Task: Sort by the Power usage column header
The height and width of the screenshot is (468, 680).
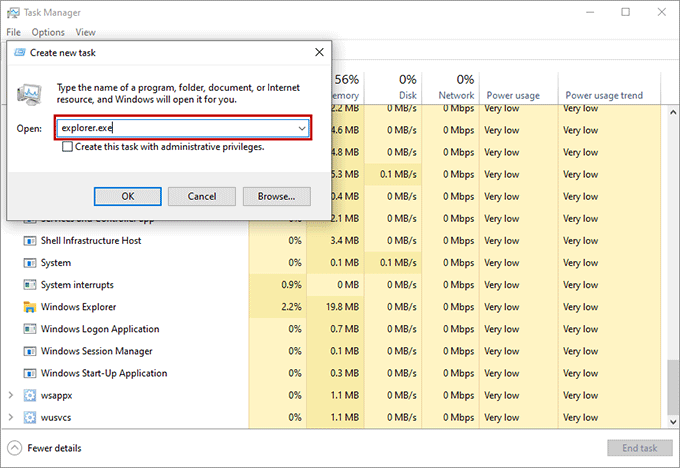Action: [x=519, y=88]
